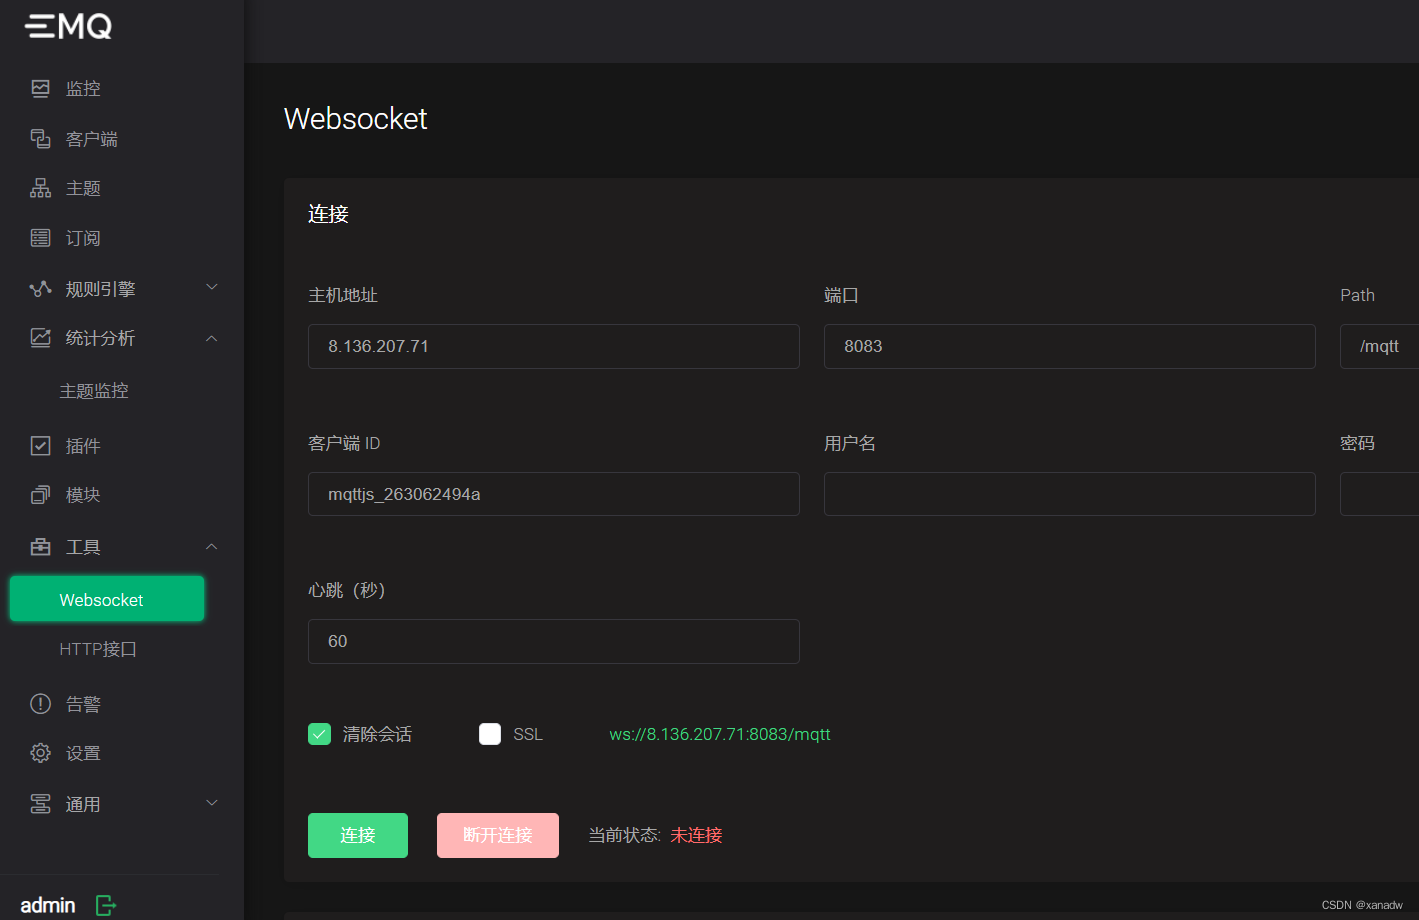The image size is (1419, 920).
Task: Click the EMQ logo
Action: (68, 26)
